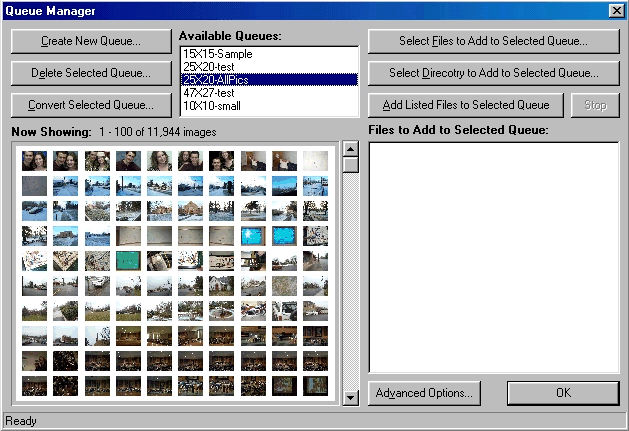629x431 pixels.
Task: Select the highlighted 25X20-AllPics queue
Action: [268, 79]
